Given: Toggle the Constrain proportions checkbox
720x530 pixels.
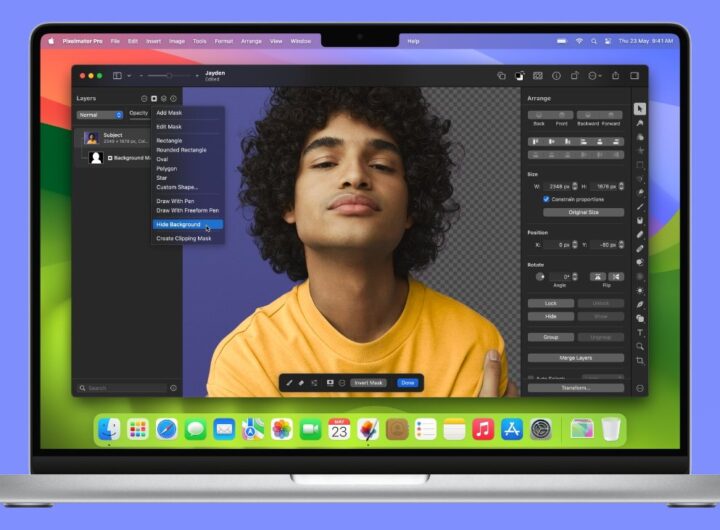Looking at the screenshot, I should click(546, 199).
